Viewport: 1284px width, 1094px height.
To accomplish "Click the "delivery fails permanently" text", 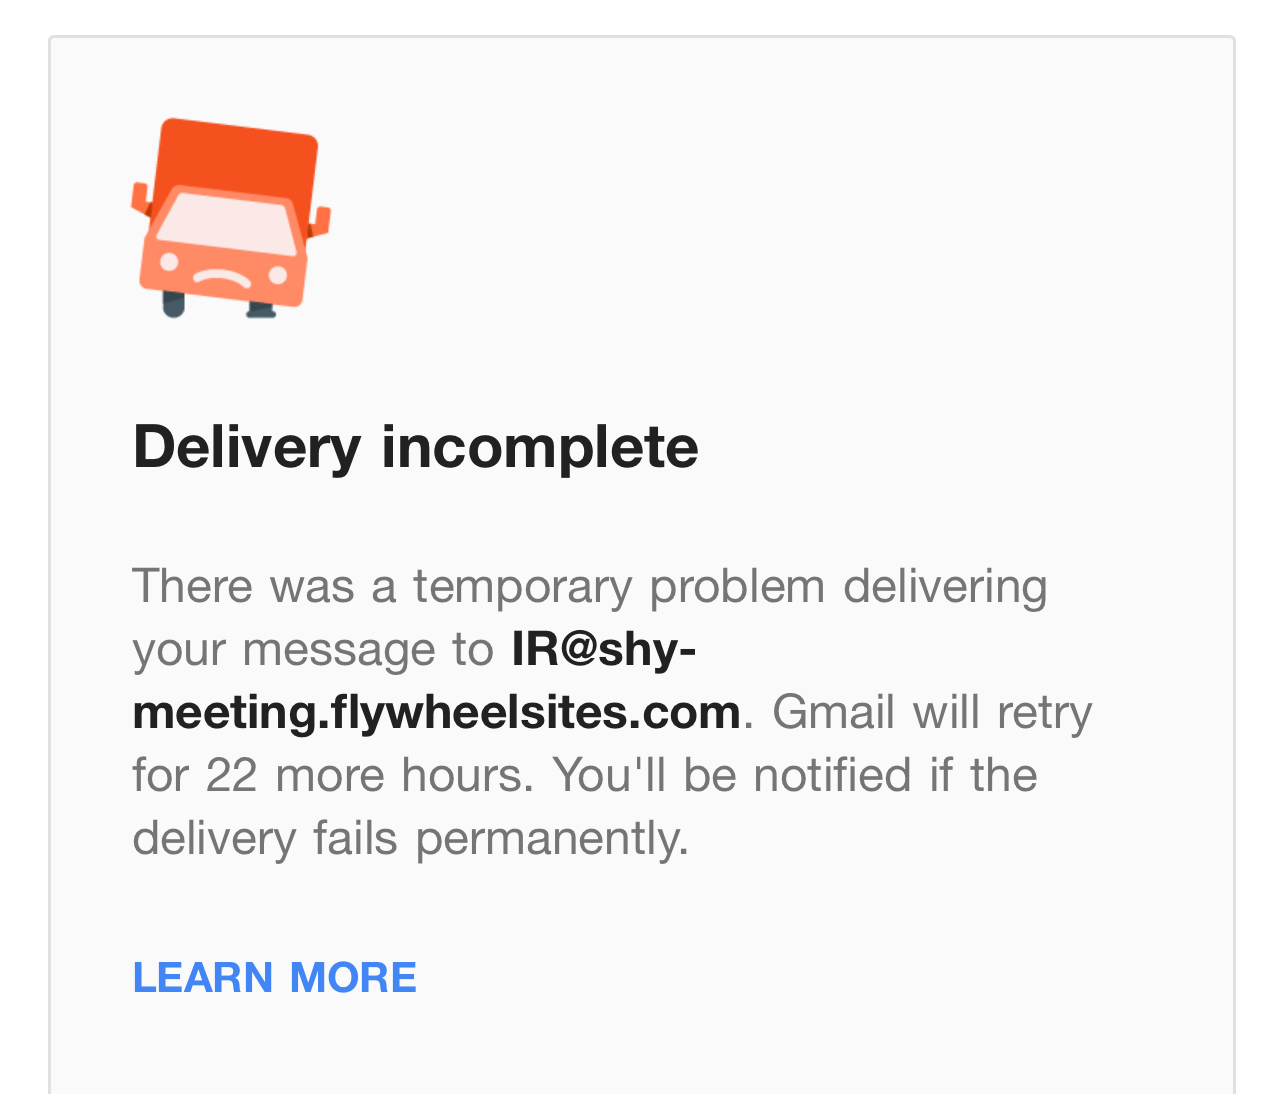I will (x=410, y=838).
